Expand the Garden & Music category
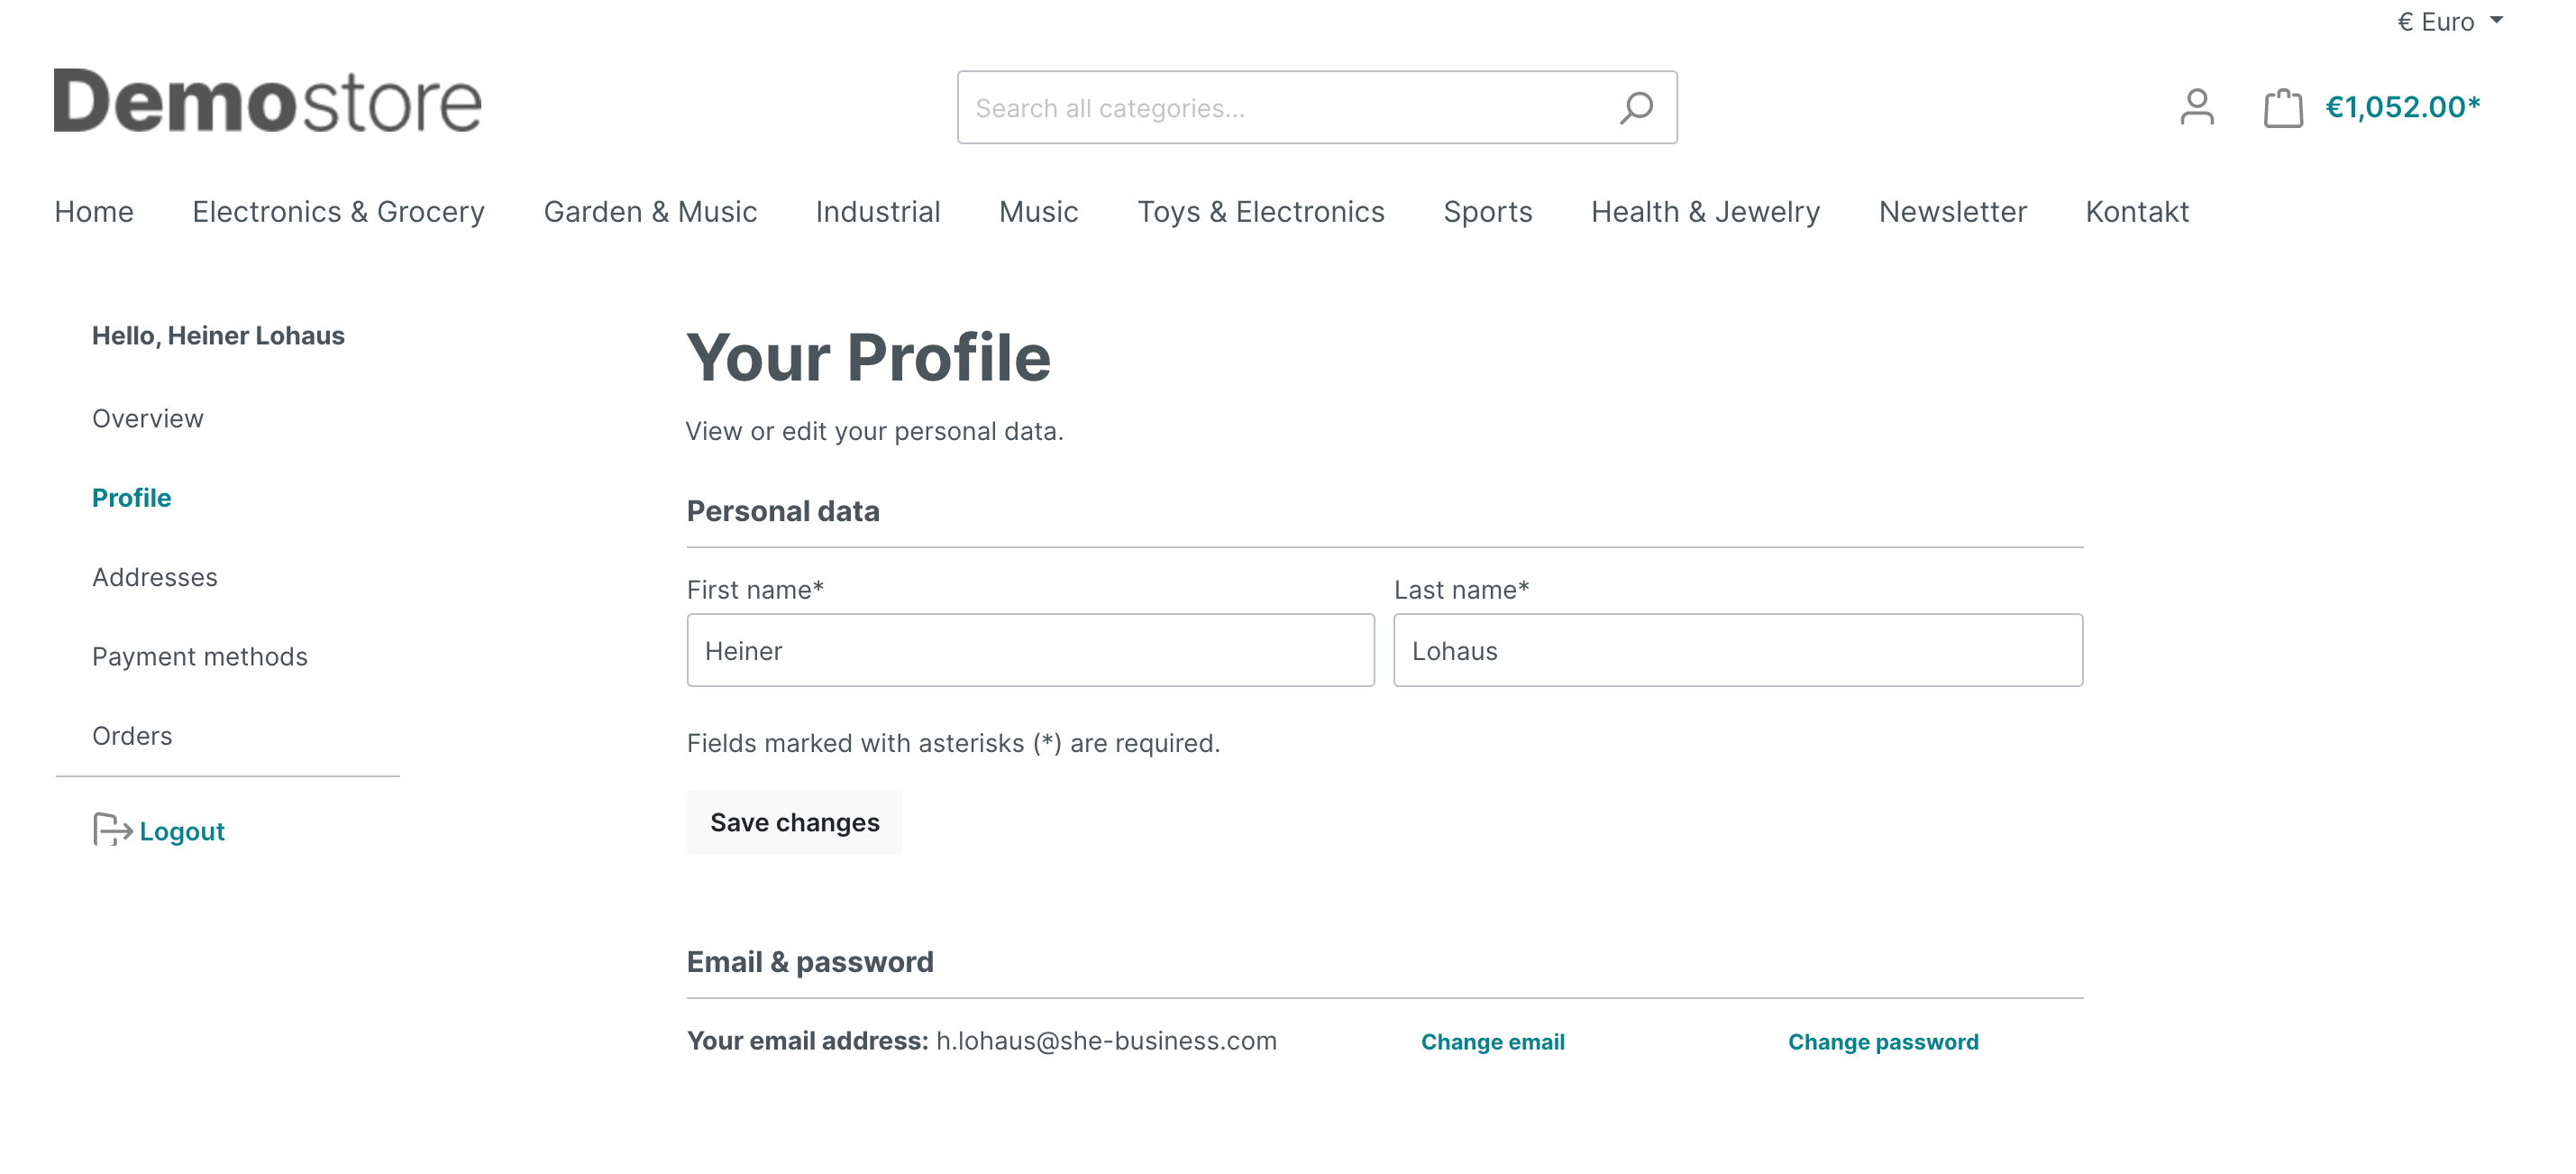 pos(651,210)
